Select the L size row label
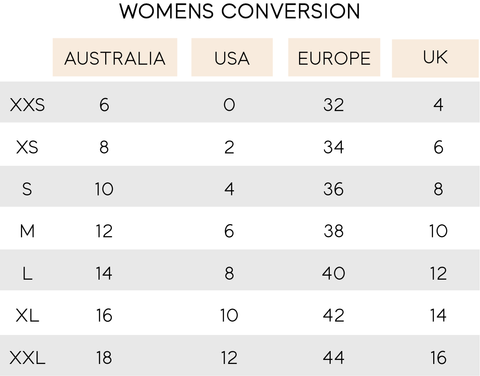Screen dimensions: 480x376 point(27,273)
